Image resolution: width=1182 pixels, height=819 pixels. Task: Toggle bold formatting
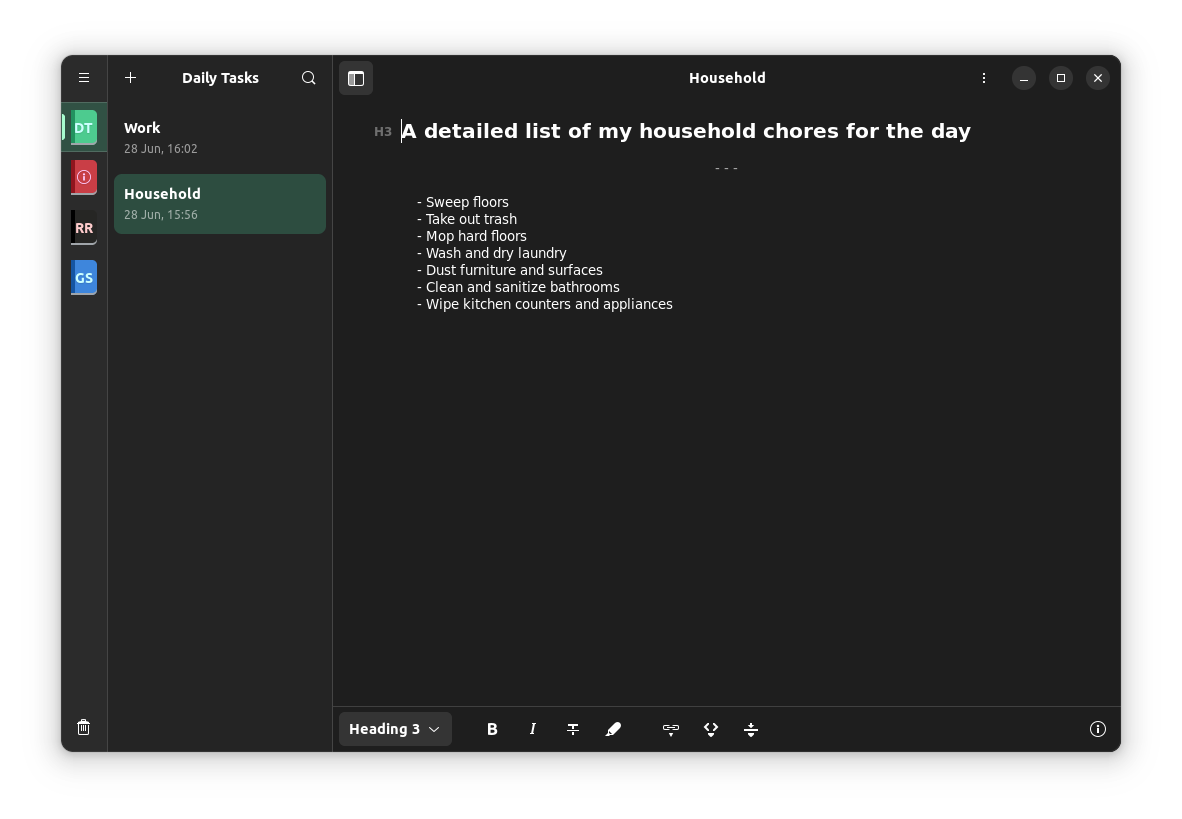pos(492,729)
